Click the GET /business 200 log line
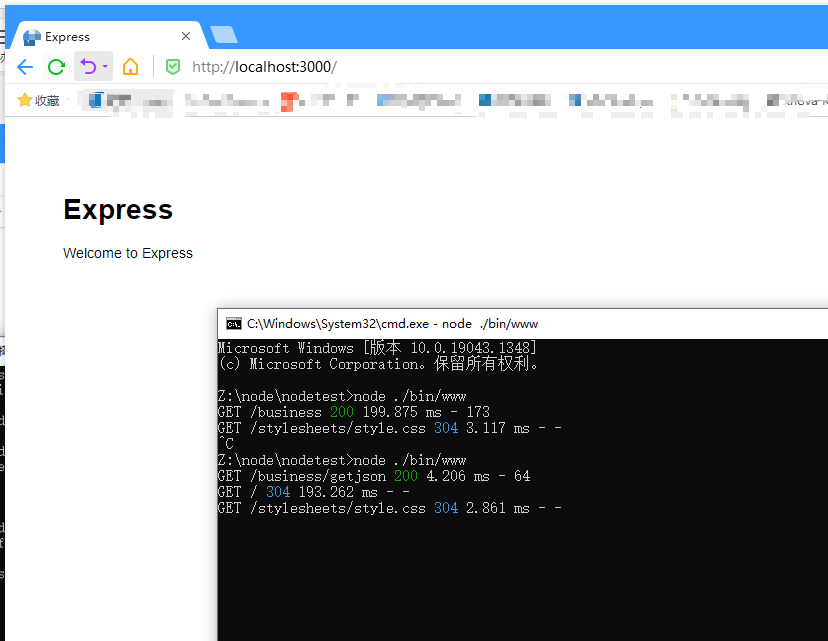The height and width of the screenshot is (641, 828). point(354,412)
